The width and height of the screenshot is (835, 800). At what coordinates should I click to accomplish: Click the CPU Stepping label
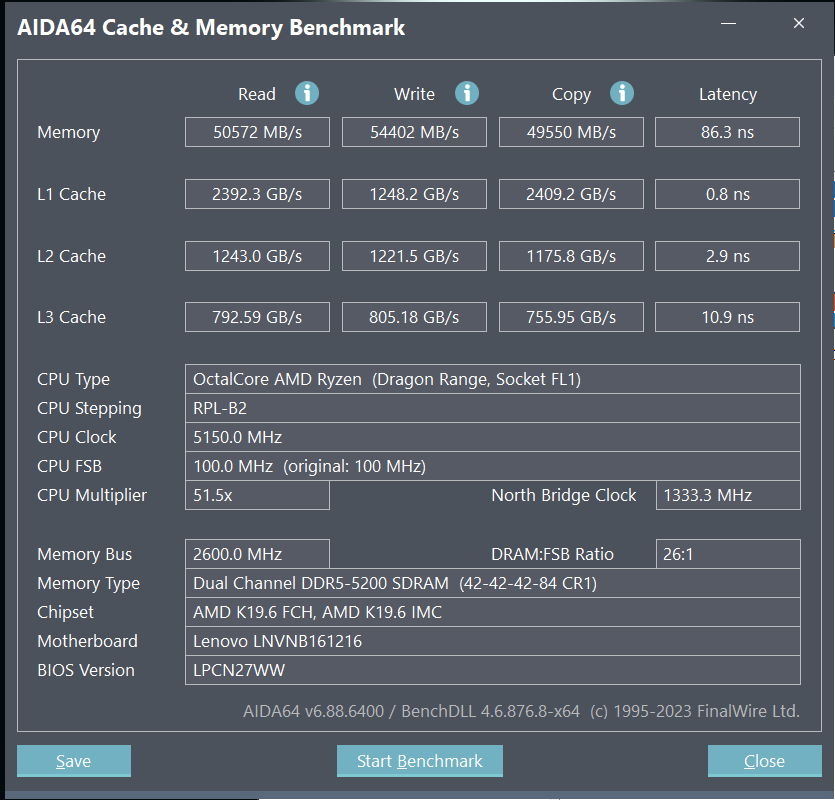point(89,409)
